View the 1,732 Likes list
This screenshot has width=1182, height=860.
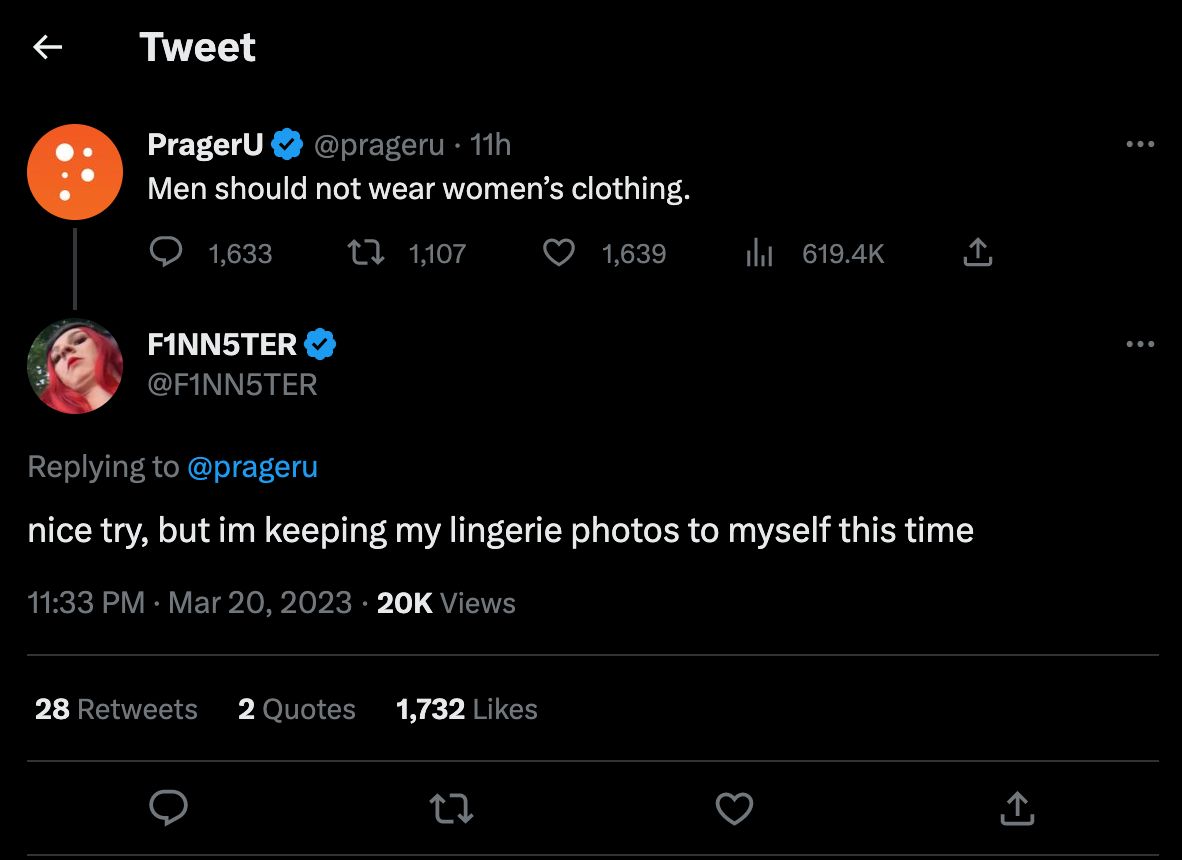coord(466,709)
